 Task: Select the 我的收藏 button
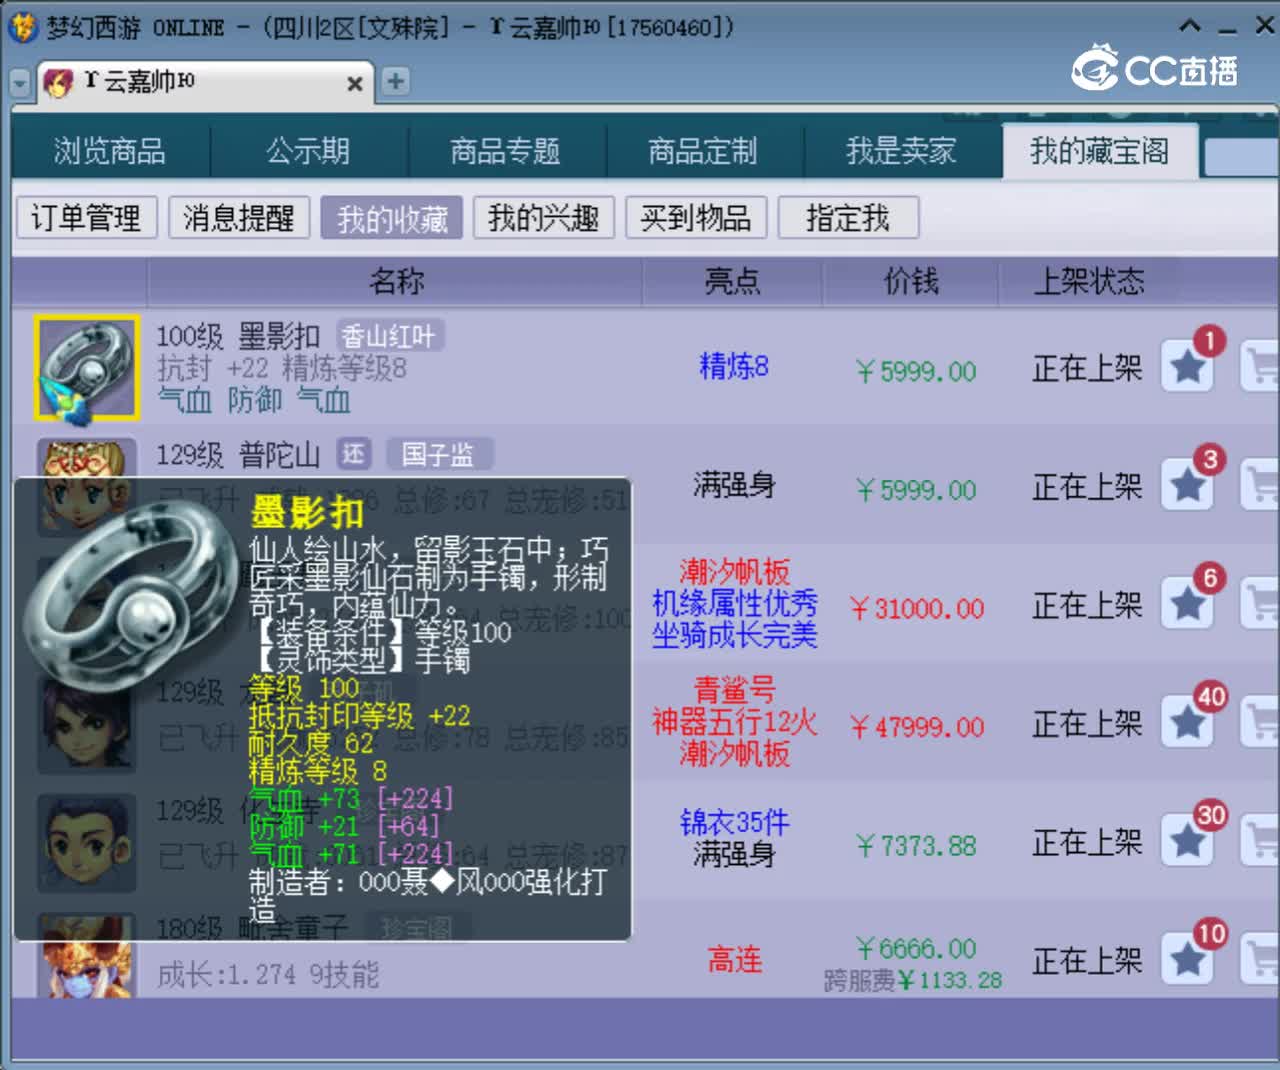(x=392, y=217)
